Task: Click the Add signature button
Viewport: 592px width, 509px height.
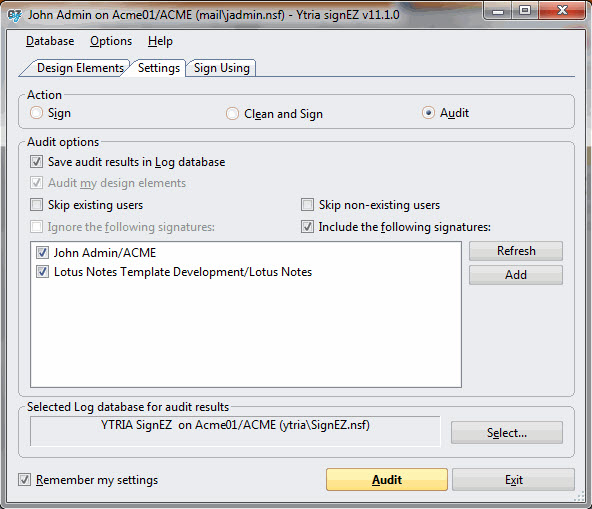Action: click(516, 275)
